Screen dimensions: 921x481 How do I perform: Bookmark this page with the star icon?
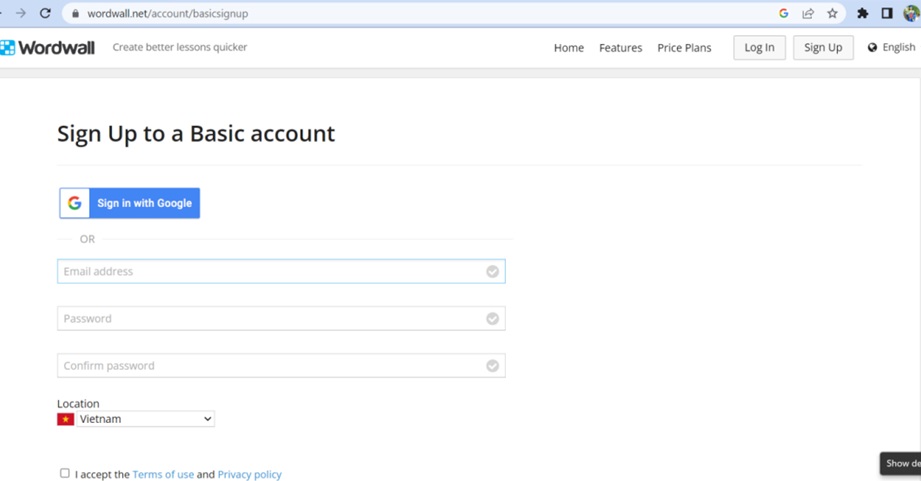coord(832,13)
